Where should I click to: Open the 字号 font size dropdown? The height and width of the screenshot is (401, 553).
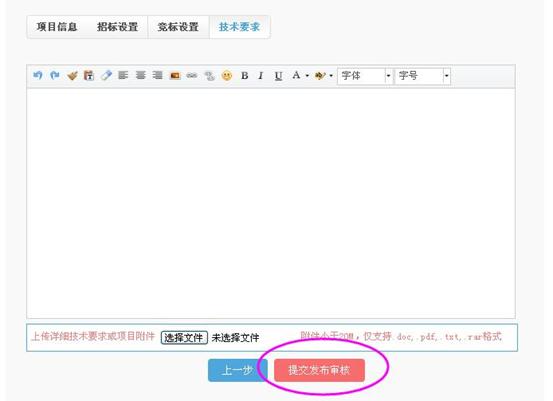(x=423, y=76)
